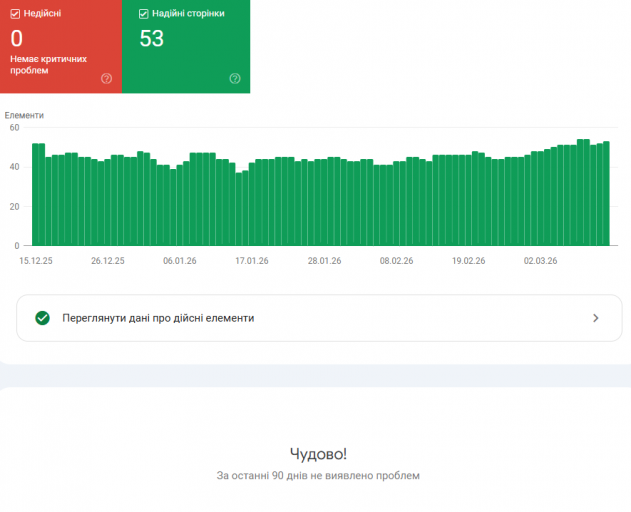This screenshot has height=512, width=631.
Task: Click y-axis value 60
Action: click(14, 128)
